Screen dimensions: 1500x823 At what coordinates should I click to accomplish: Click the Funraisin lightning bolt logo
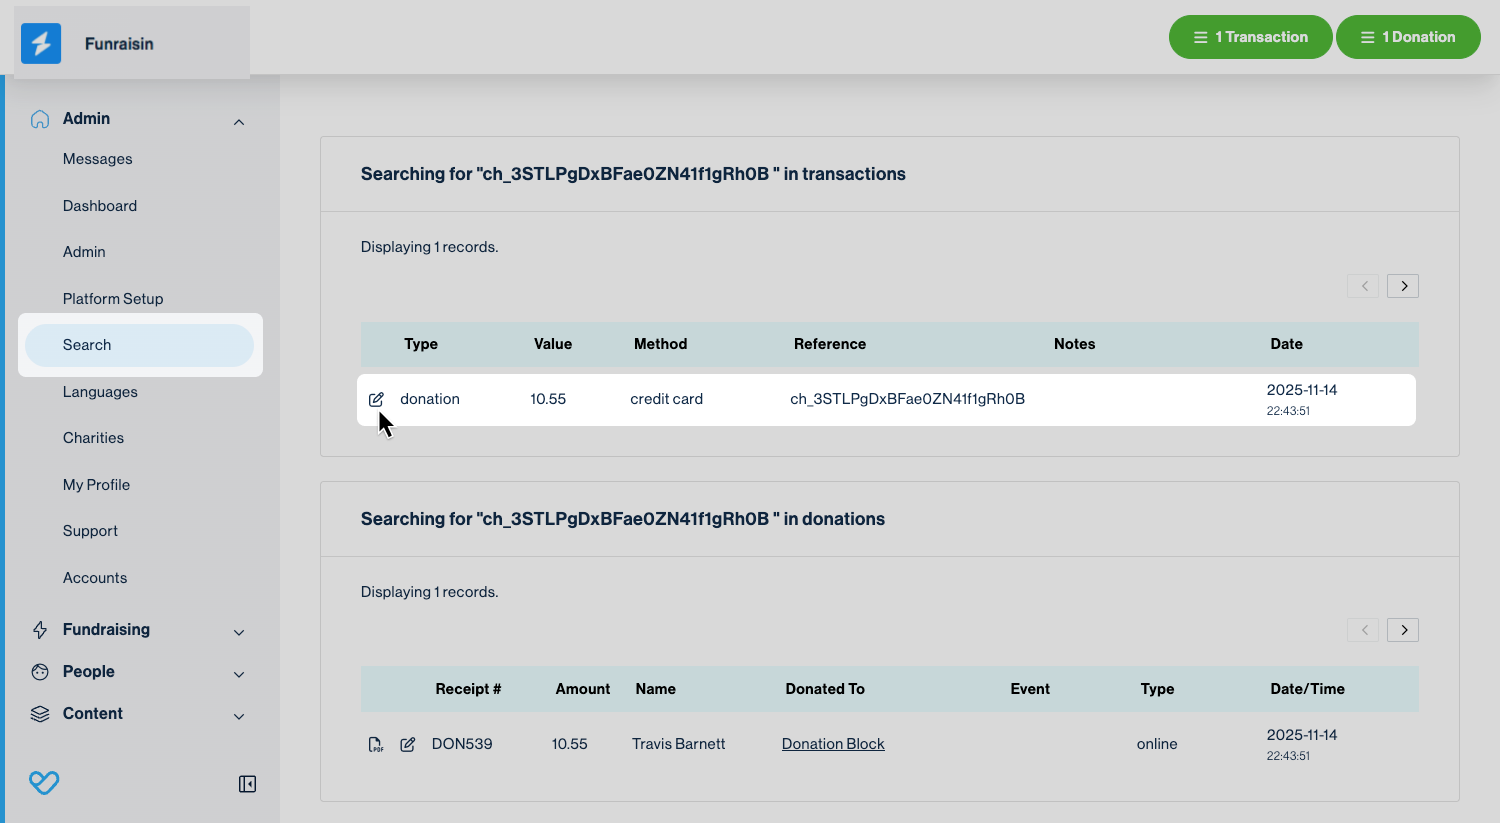(x=41, y=44)
